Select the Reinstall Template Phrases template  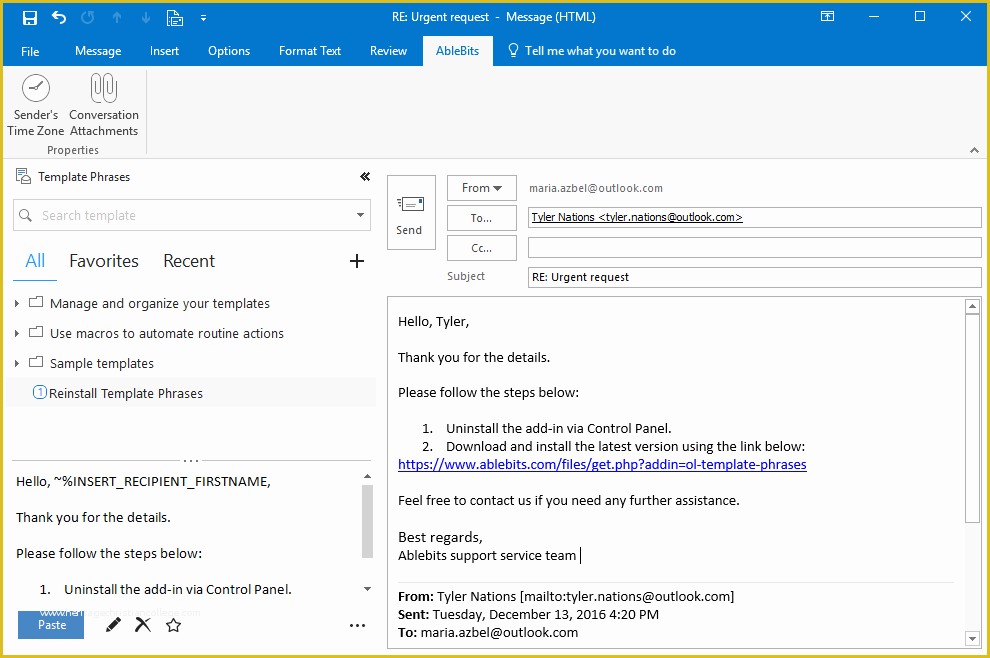126,393
